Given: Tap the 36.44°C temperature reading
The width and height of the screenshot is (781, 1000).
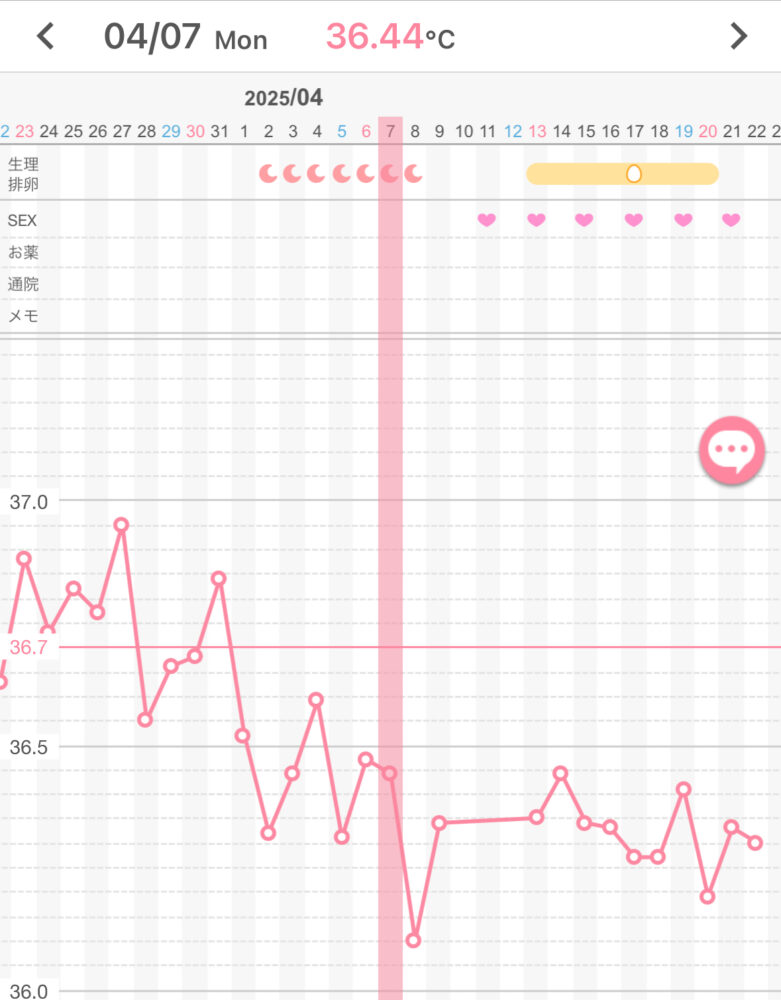Looking at the screenshot, I should tap(390, 37).
